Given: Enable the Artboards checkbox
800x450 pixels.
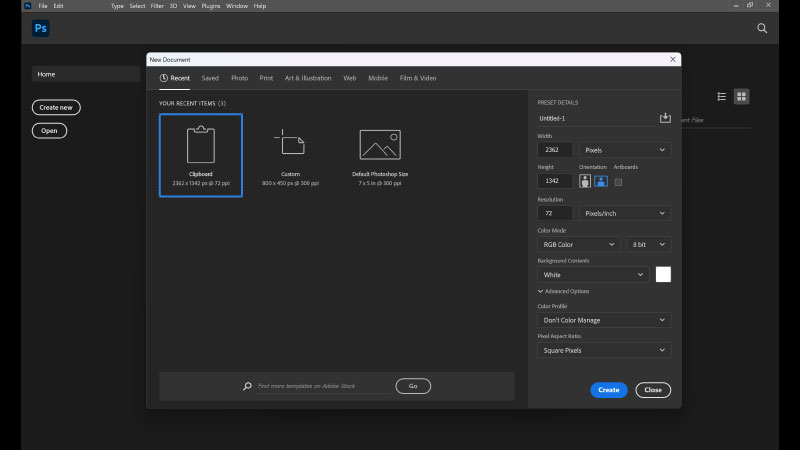Looking at the screenshot, I should pyautogui.click(x=618, y=182).
